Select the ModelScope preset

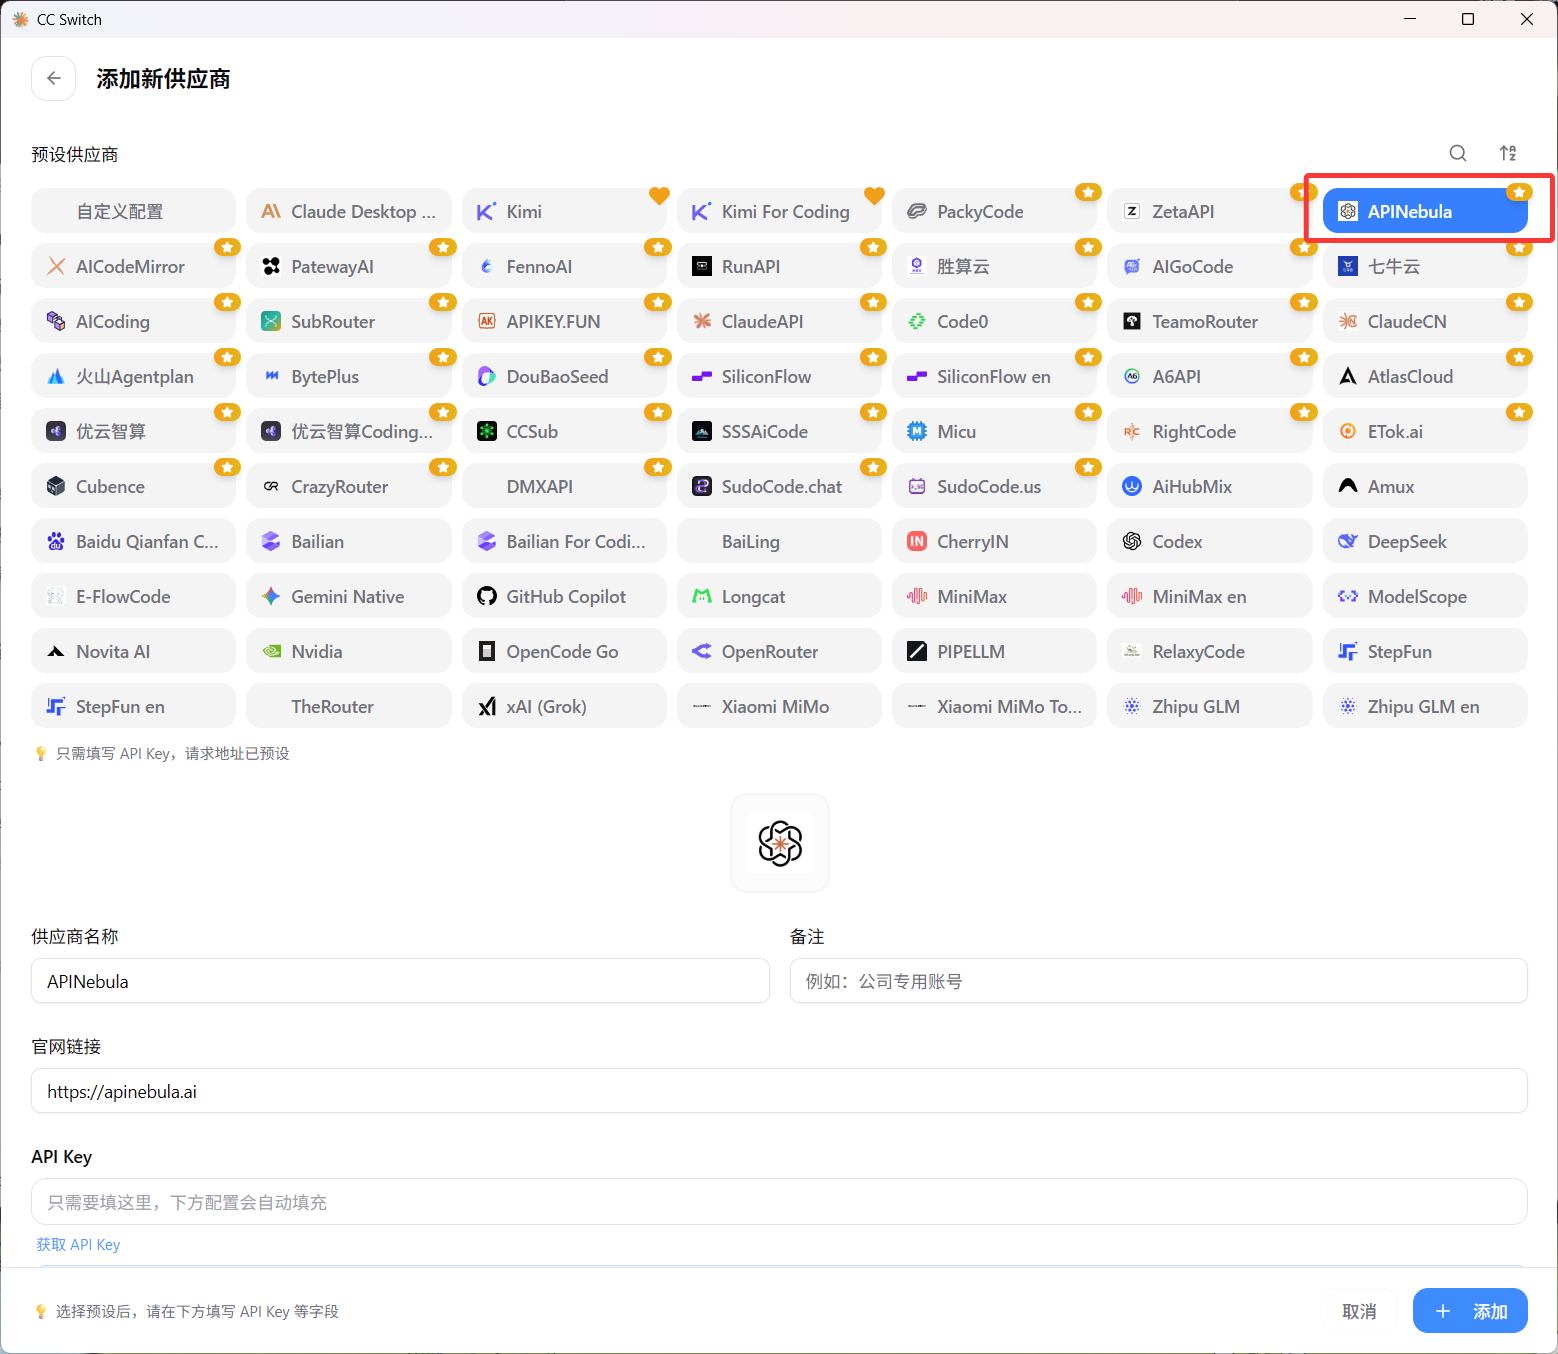coord(1425,596)
